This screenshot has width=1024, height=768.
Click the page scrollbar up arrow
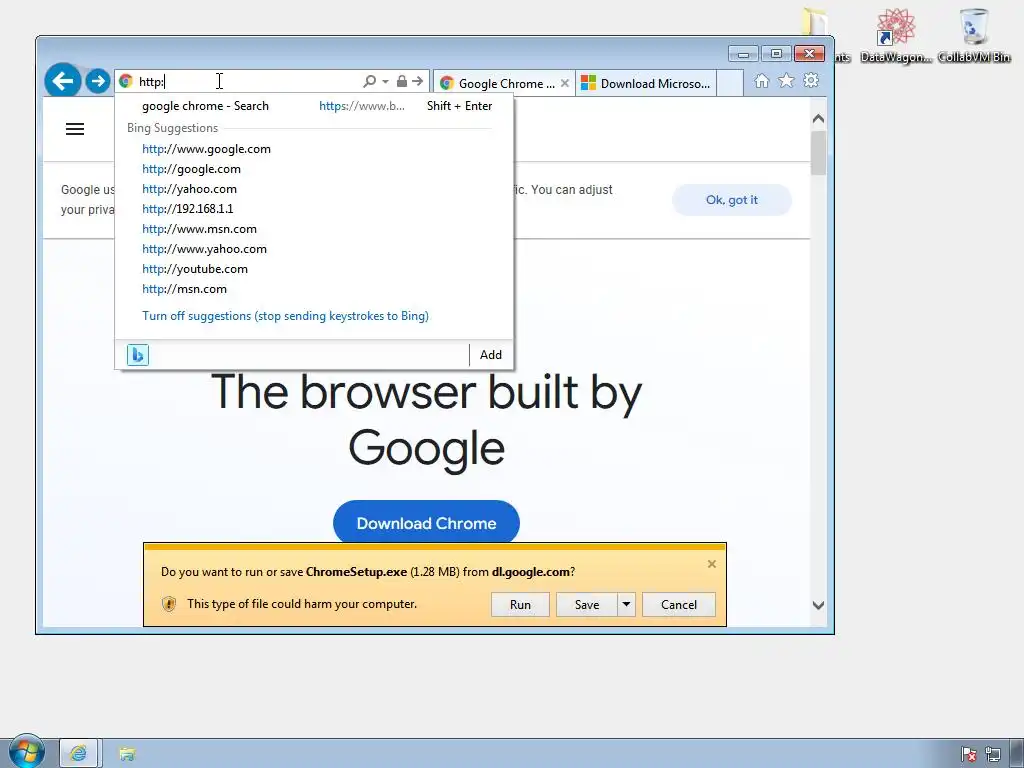[x=818, y=119]
